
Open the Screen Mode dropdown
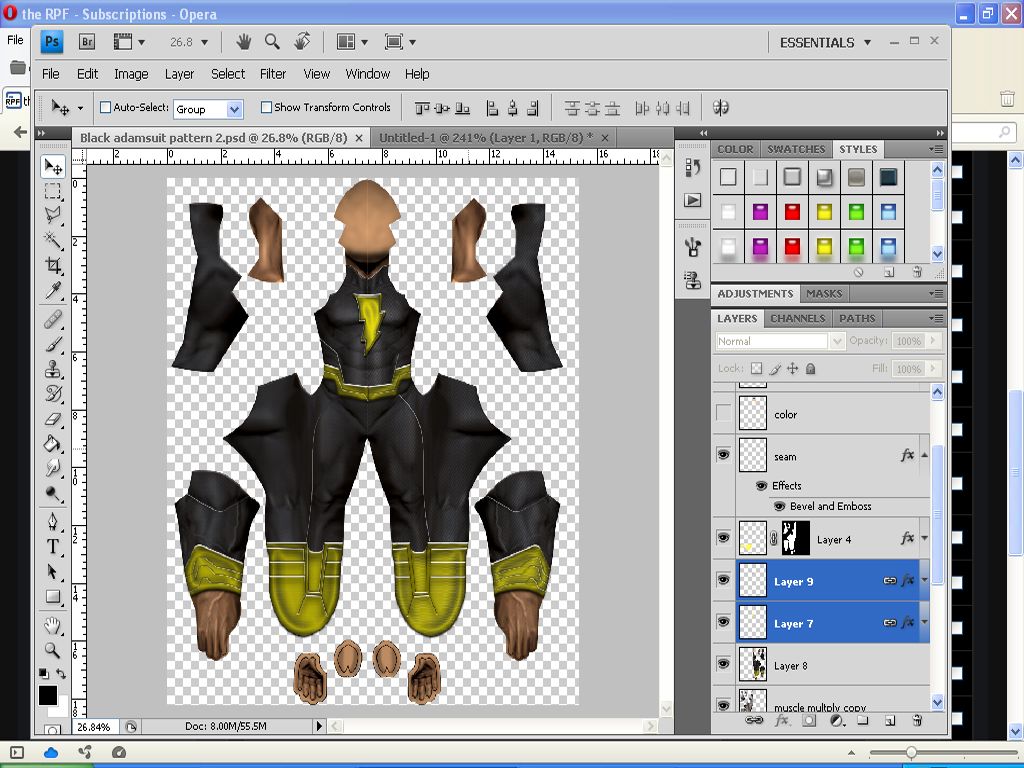[x=400, y=42]
